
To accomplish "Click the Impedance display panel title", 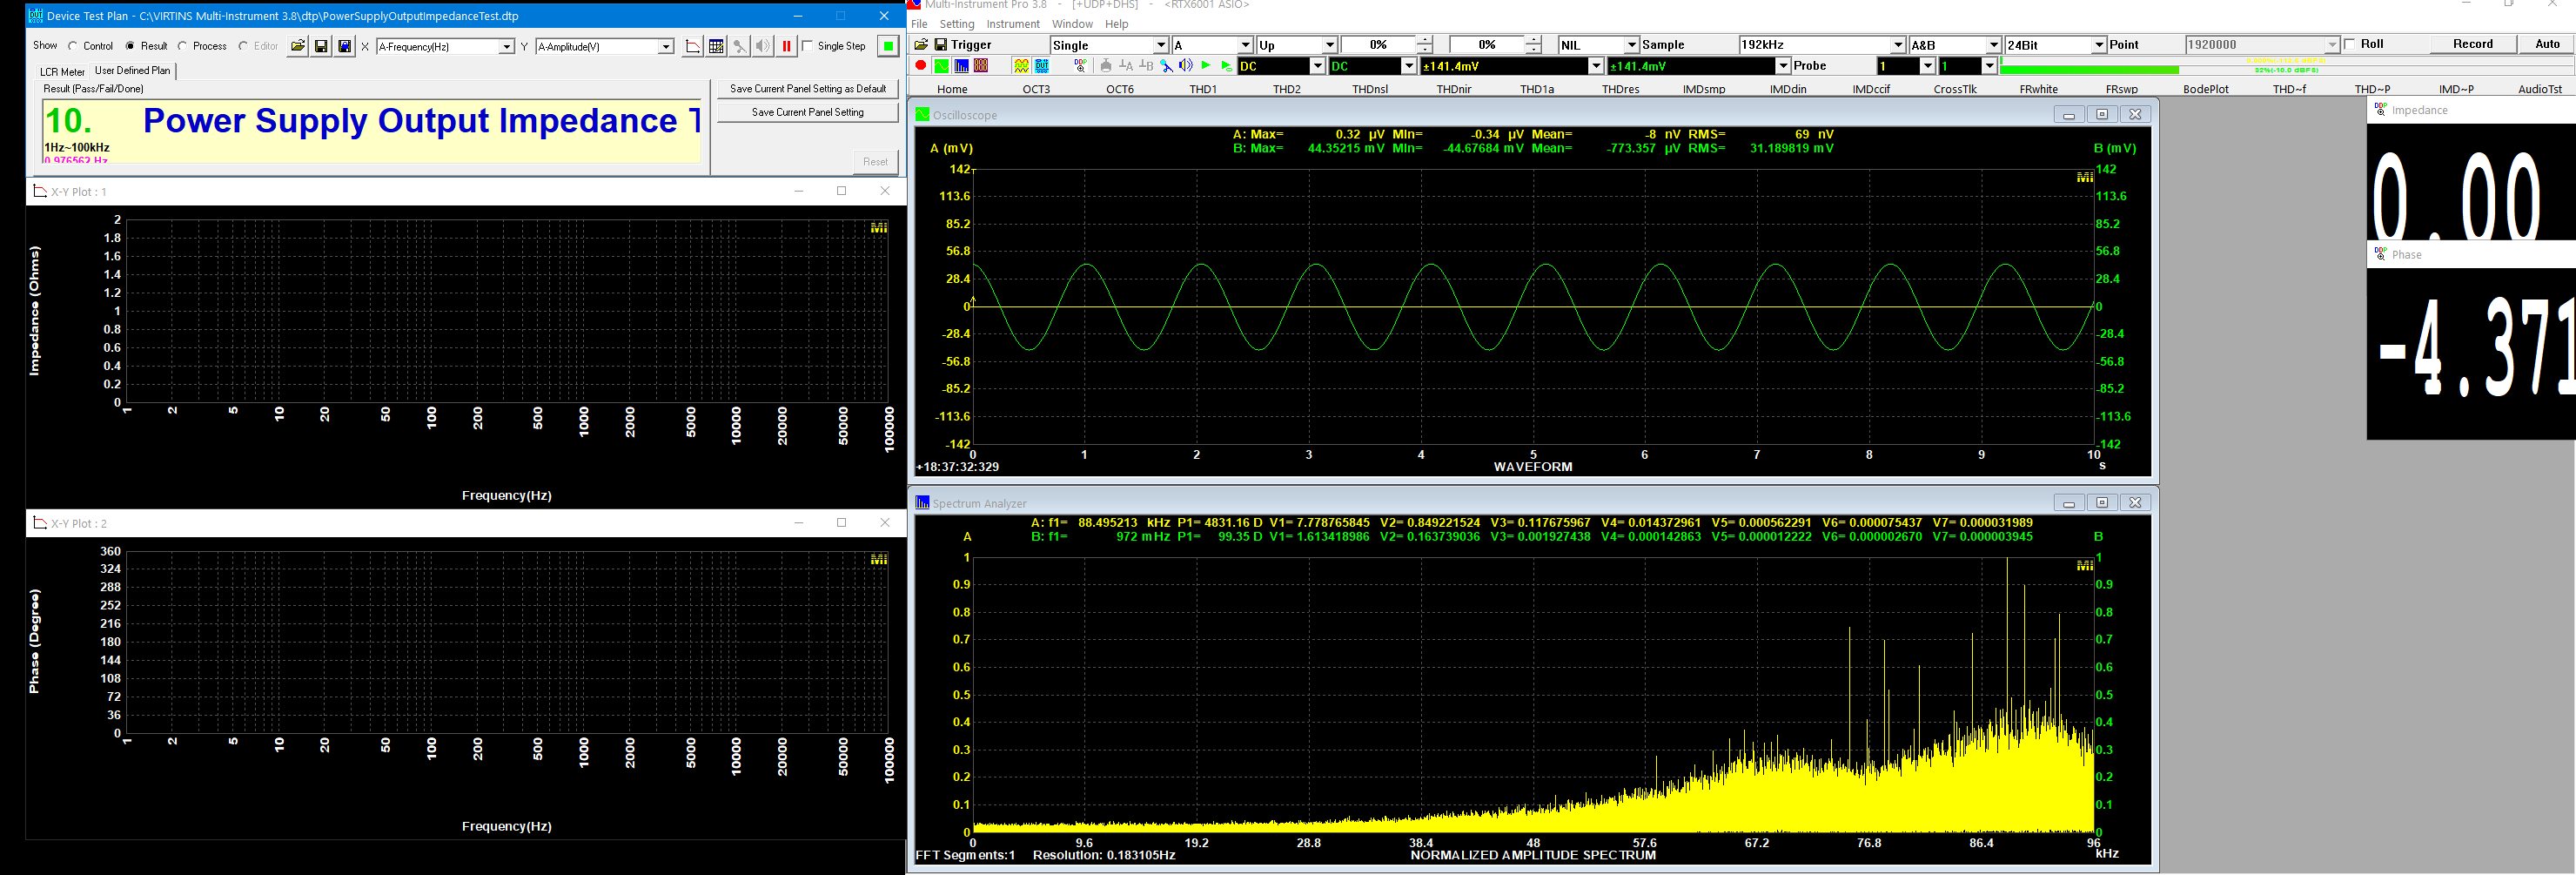I will point(2419,110).
